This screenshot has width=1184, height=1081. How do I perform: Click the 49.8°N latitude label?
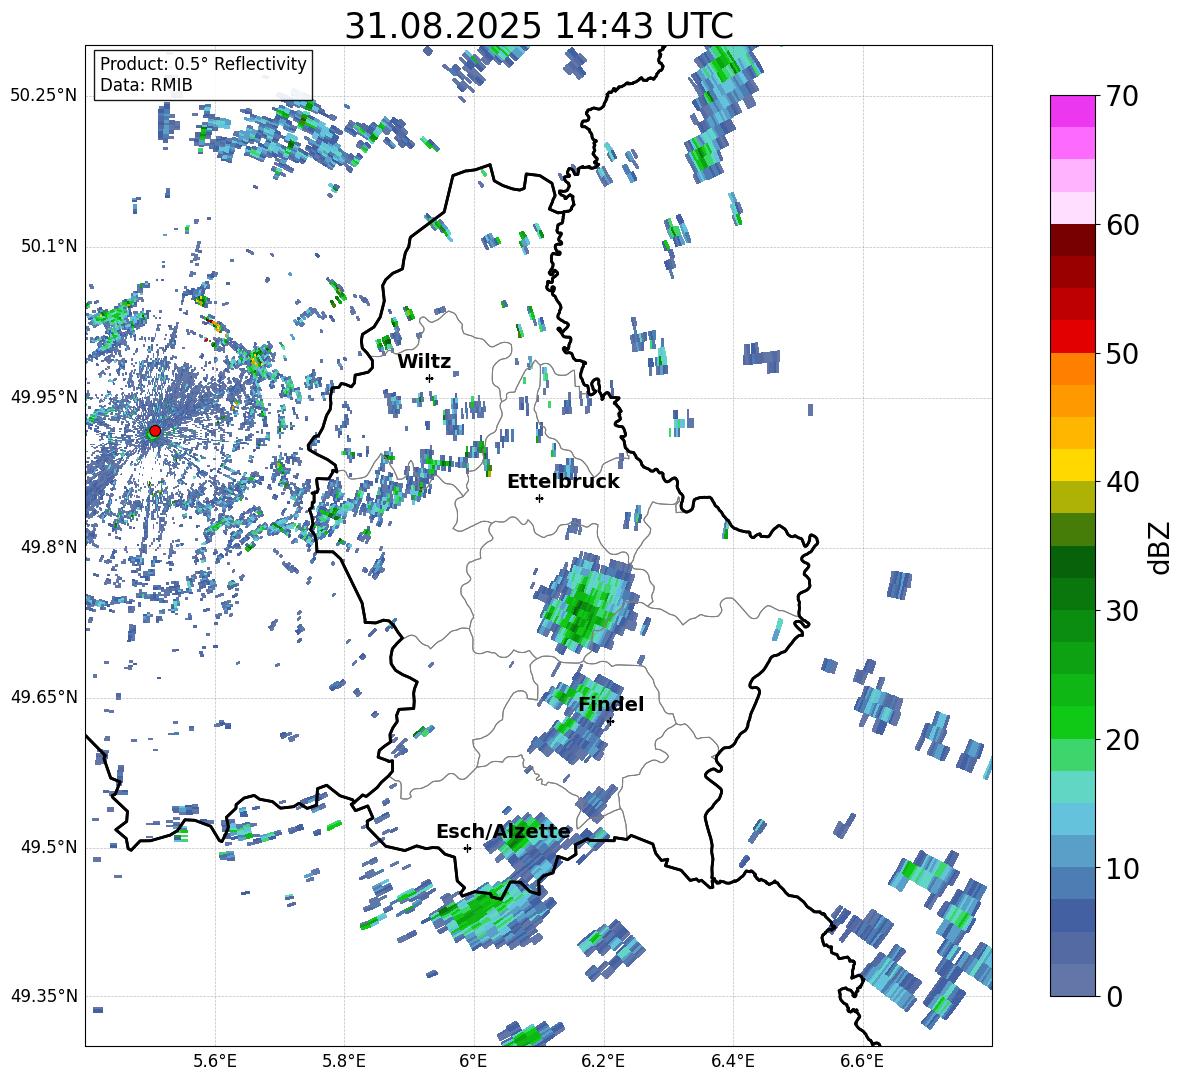(49, 547)
